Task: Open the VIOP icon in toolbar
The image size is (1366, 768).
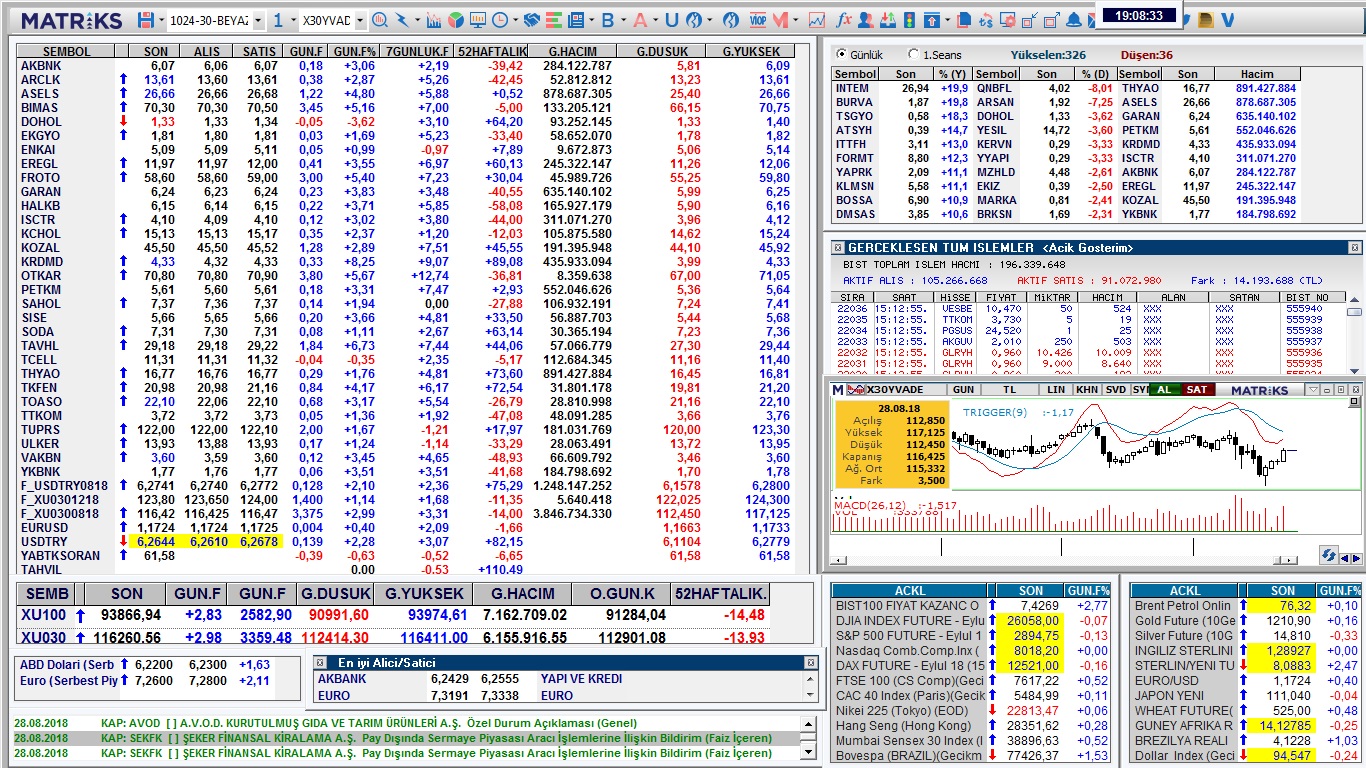Action: [757, 20]
